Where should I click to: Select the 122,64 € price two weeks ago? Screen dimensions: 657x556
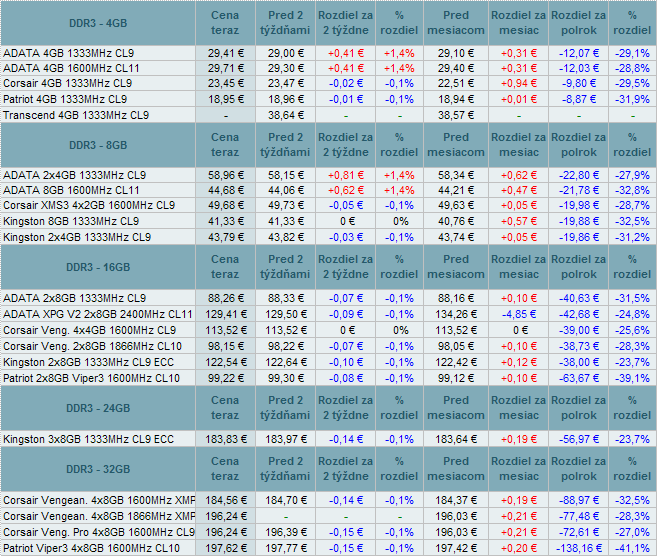tap(285, 362)
